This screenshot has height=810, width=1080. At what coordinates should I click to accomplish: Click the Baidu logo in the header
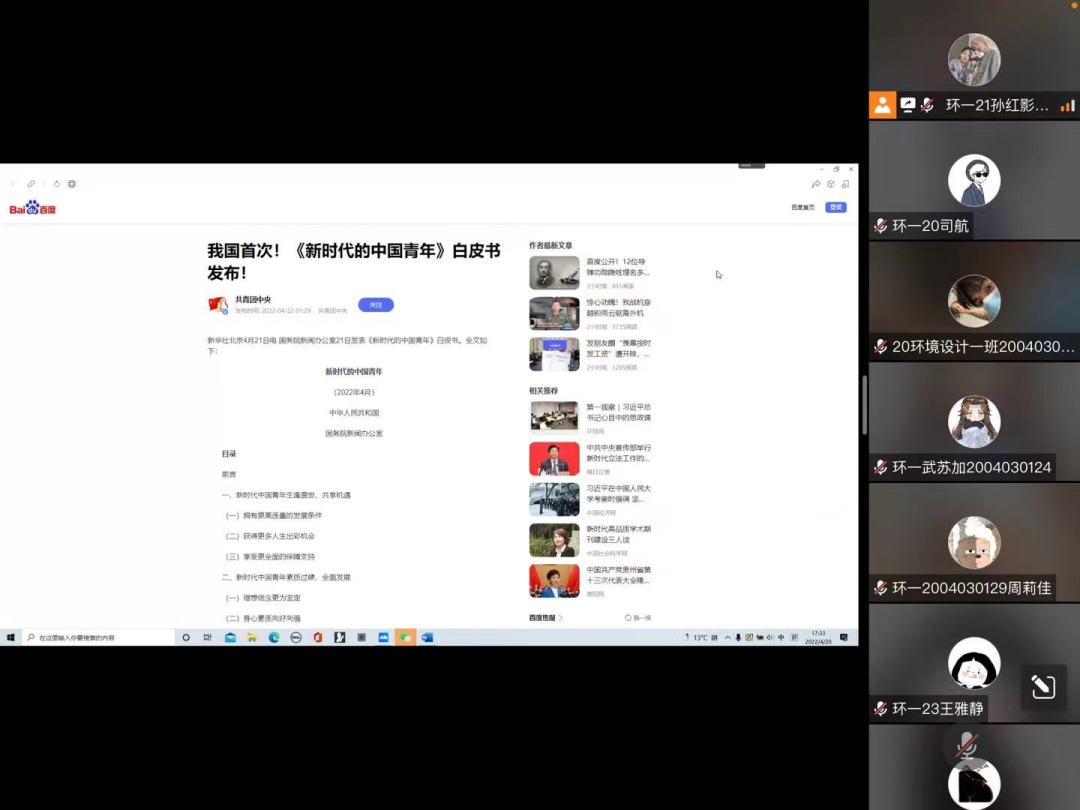click(33, 208)
